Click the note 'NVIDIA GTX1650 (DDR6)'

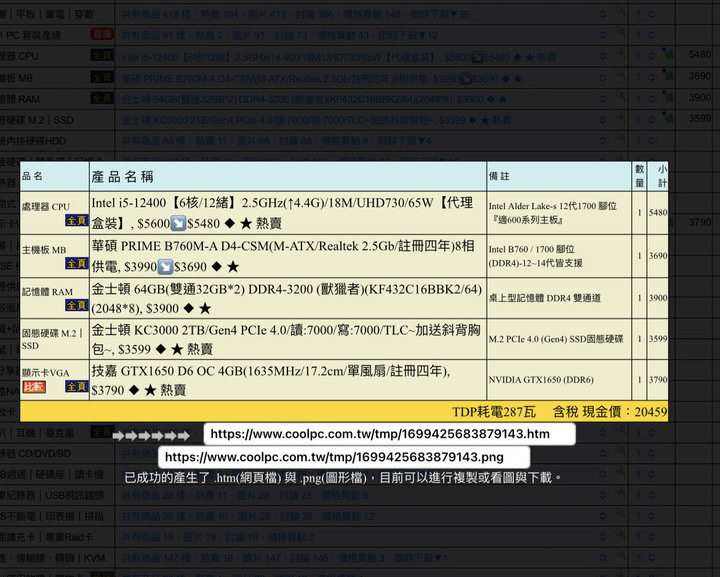[541, 380]
